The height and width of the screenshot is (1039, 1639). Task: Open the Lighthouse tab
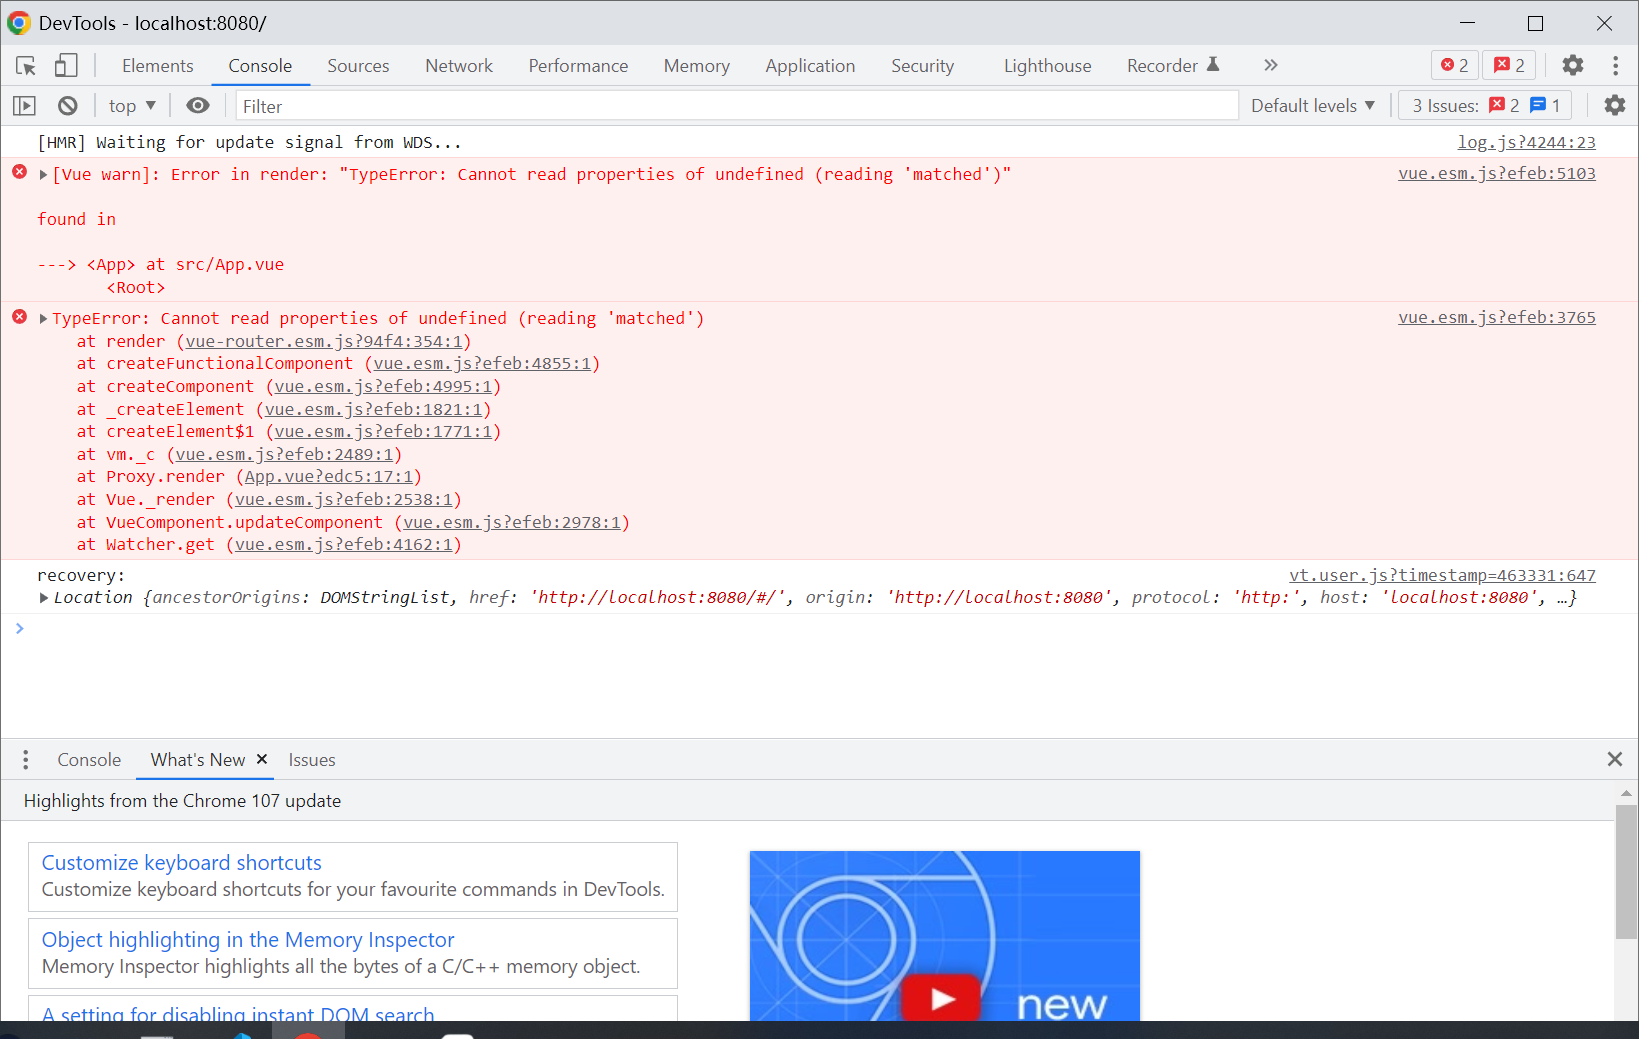pos(1047,66)
